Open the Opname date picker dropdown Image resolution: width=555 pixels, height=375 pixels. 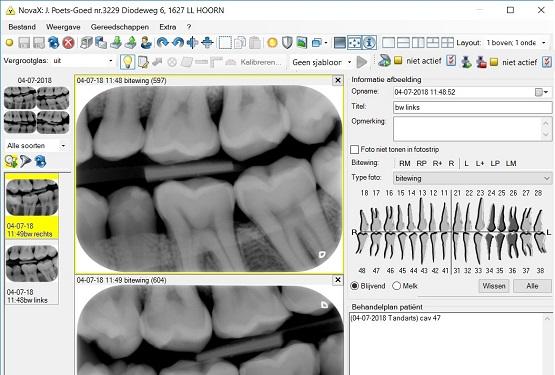[x=547, y=92]
